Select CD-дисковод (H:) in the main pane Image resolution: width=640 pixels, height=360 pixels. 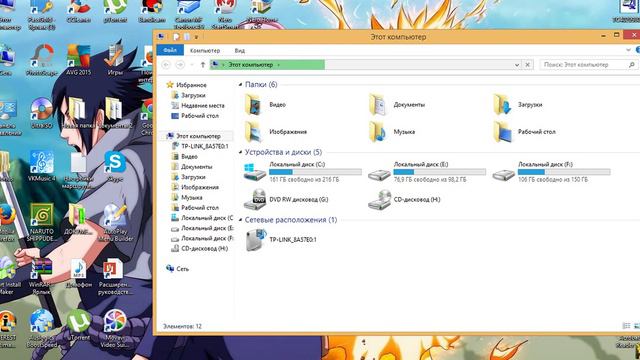(404, 200)
